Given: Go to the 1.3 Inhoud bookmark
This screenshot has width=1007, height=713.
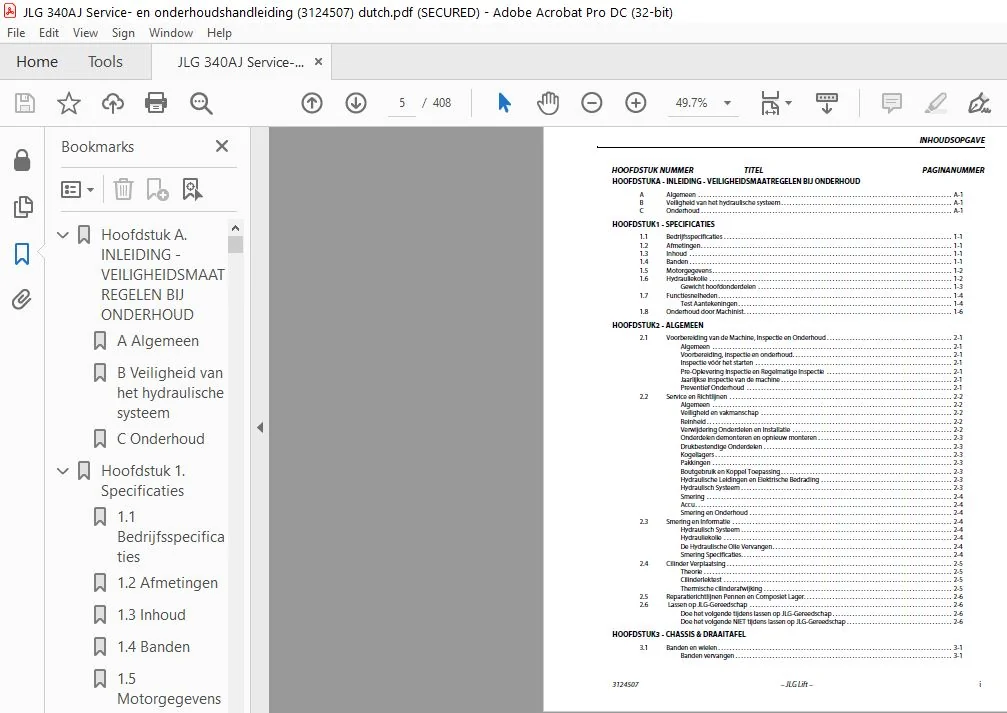Looking at the screenshot, I should 152,615.
